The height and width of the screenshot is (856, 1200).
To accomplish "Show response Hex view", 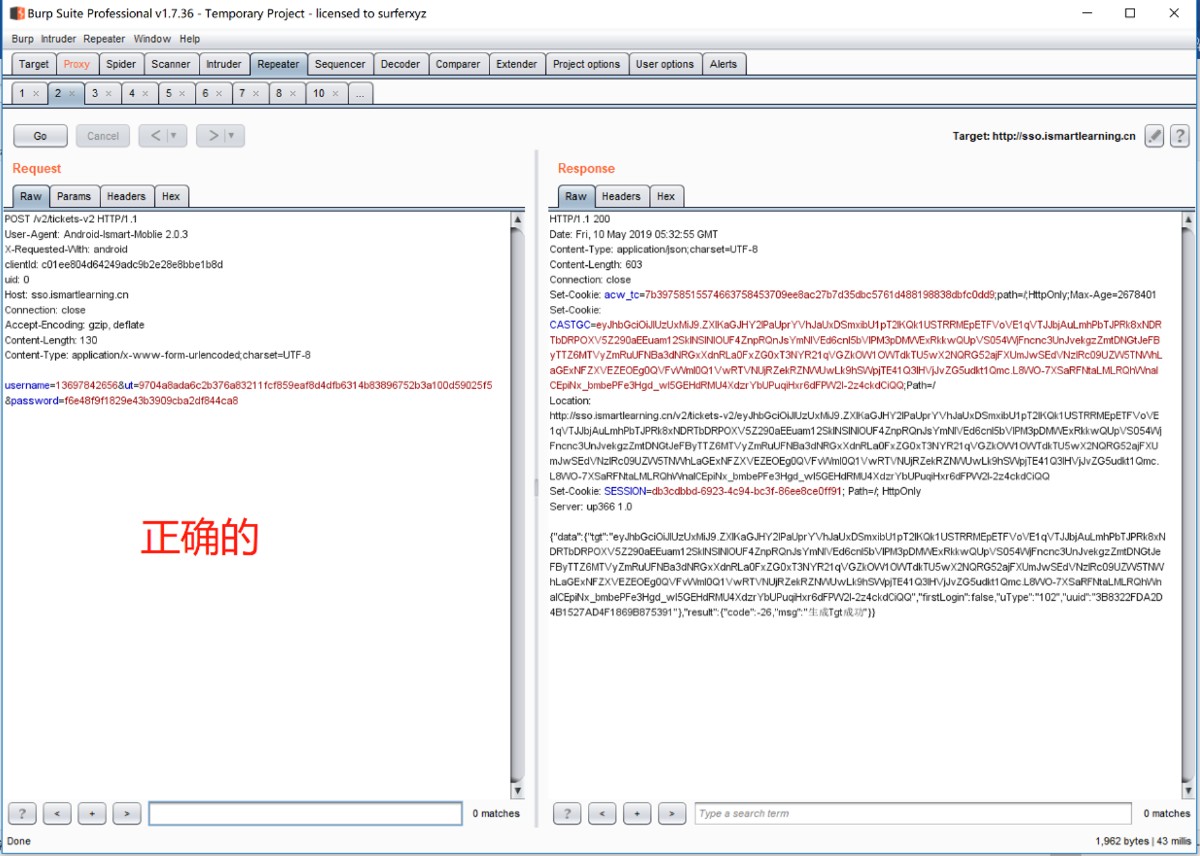I will (666, 196).
